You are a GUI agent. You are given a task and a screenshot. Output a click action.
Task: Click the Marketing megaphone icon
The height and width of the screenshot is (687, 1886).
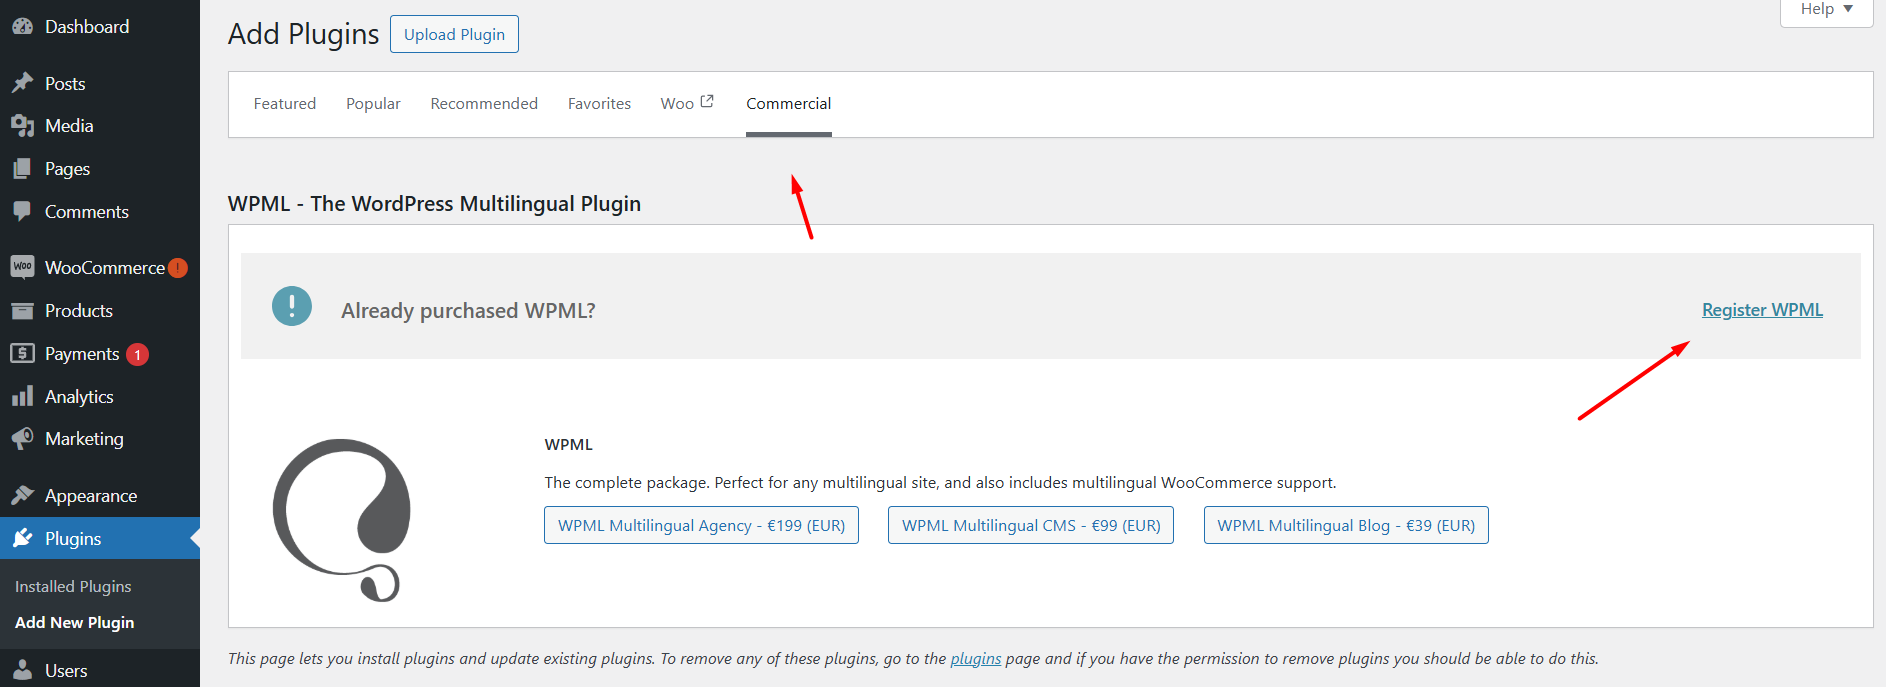[22, 439]
